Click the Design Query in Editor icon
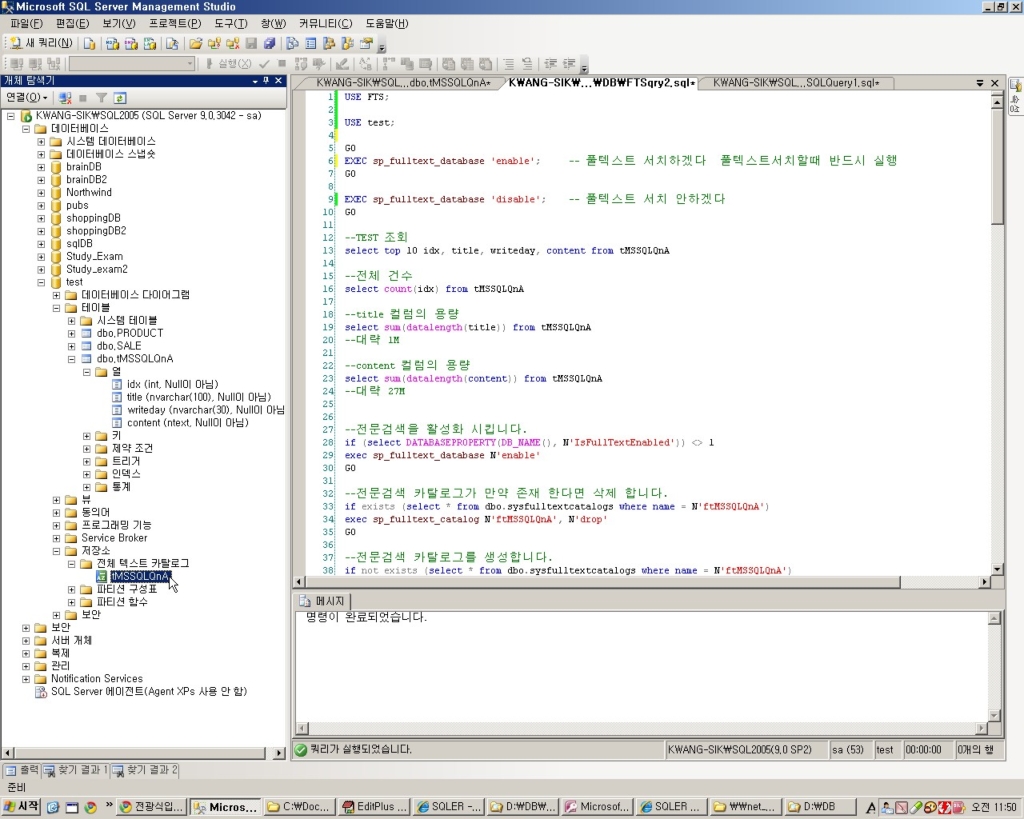 pos(342,63)
